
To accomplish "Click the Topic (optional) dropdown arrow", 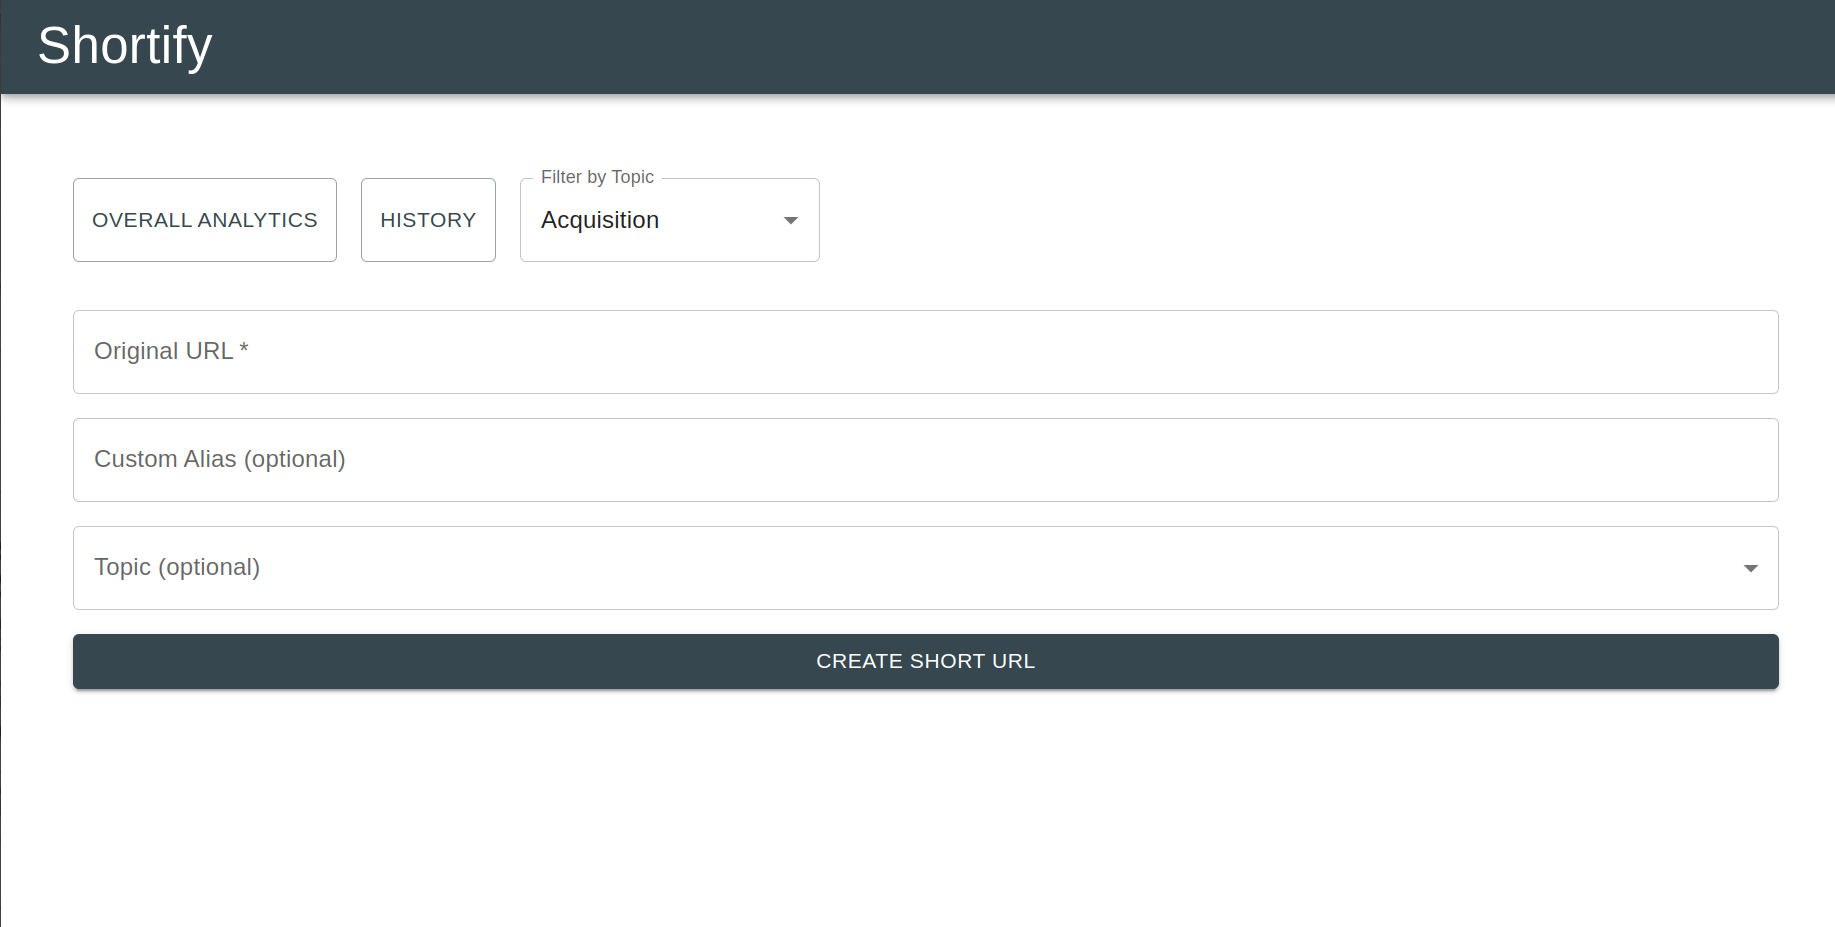I will [1750, 568].
